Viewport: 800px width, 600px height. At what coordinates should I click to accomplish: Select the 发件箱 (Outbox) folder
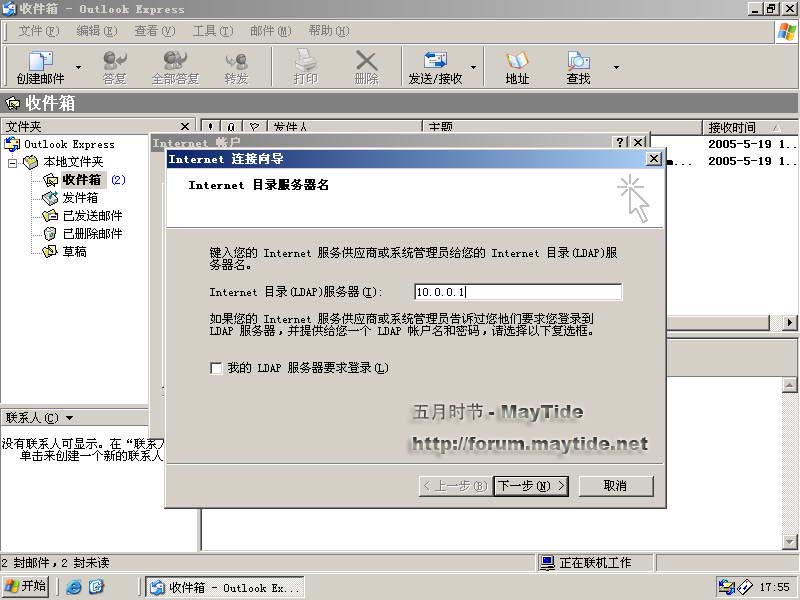(x=79, y=198)
